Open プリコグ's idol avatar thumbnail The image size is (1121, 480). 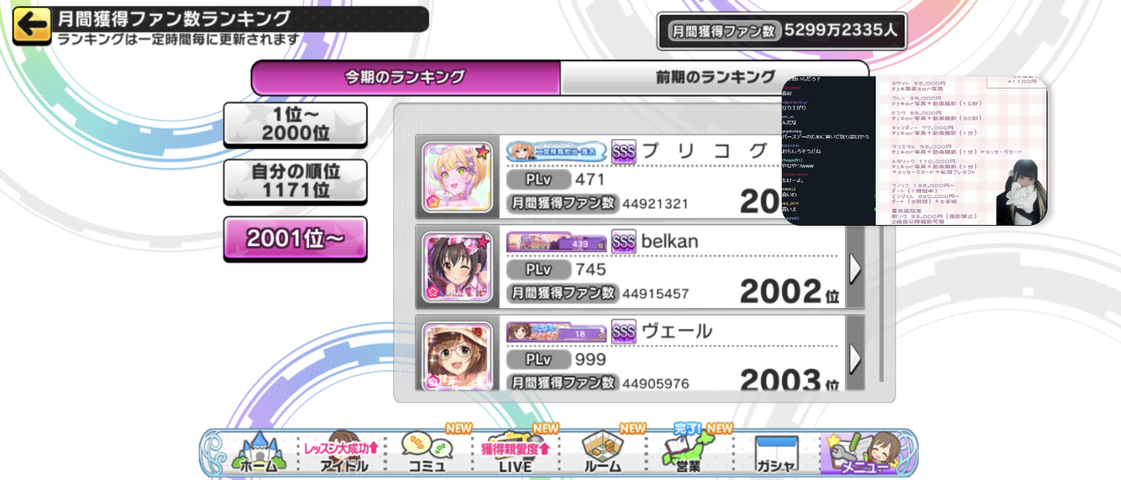click(x=458, y=177)
